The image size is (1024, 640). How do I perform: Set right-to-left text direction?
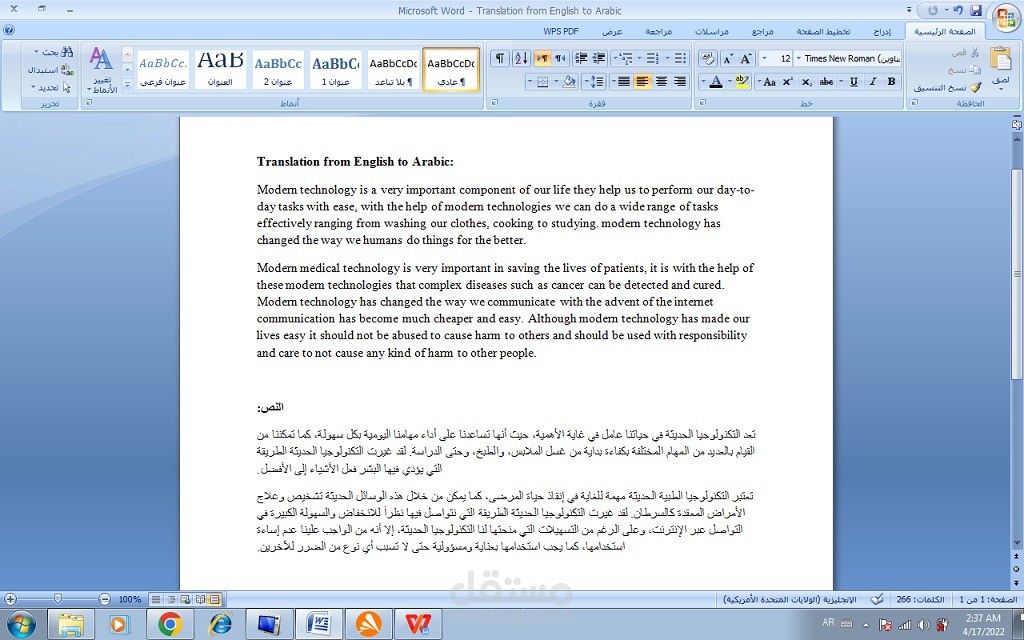pyautogui.click(x=560, y=59)
